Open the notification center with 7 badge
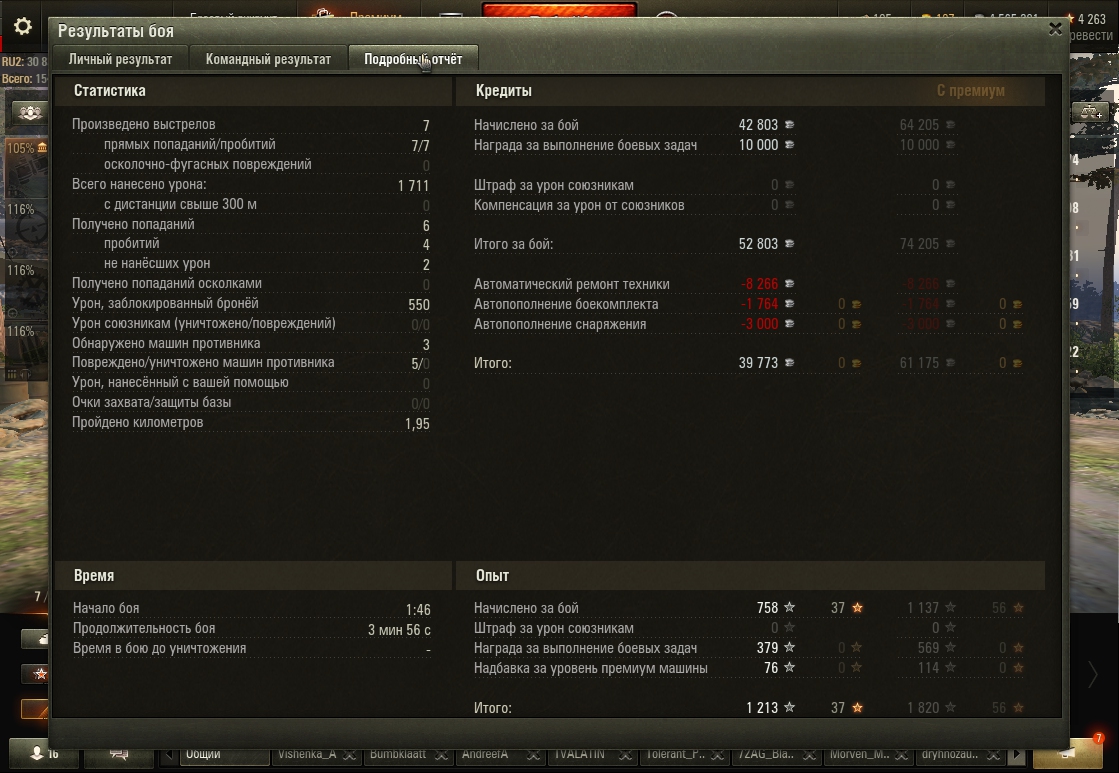The width and height of the screenshot is (1119, 773). (1068, 754)
